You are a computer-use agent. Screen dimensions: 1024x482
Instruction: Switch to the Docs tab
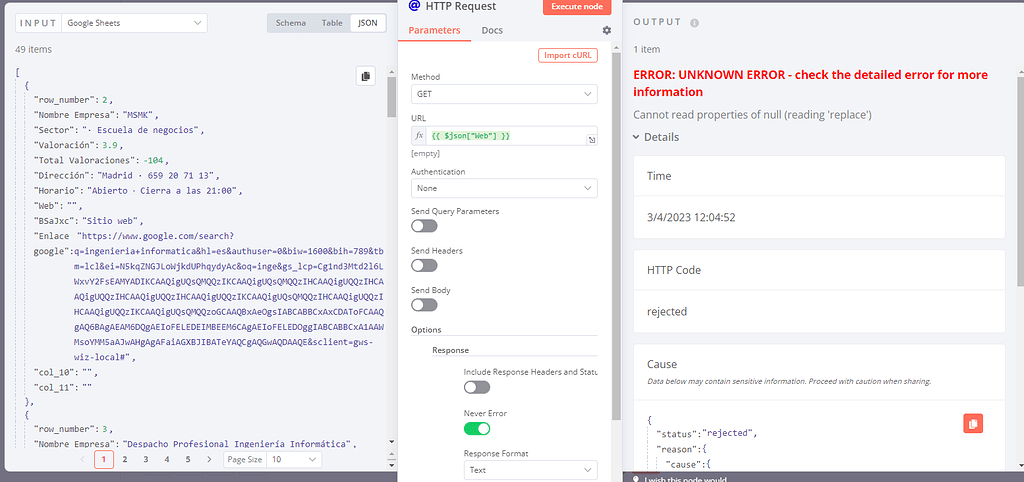[492, 30]
